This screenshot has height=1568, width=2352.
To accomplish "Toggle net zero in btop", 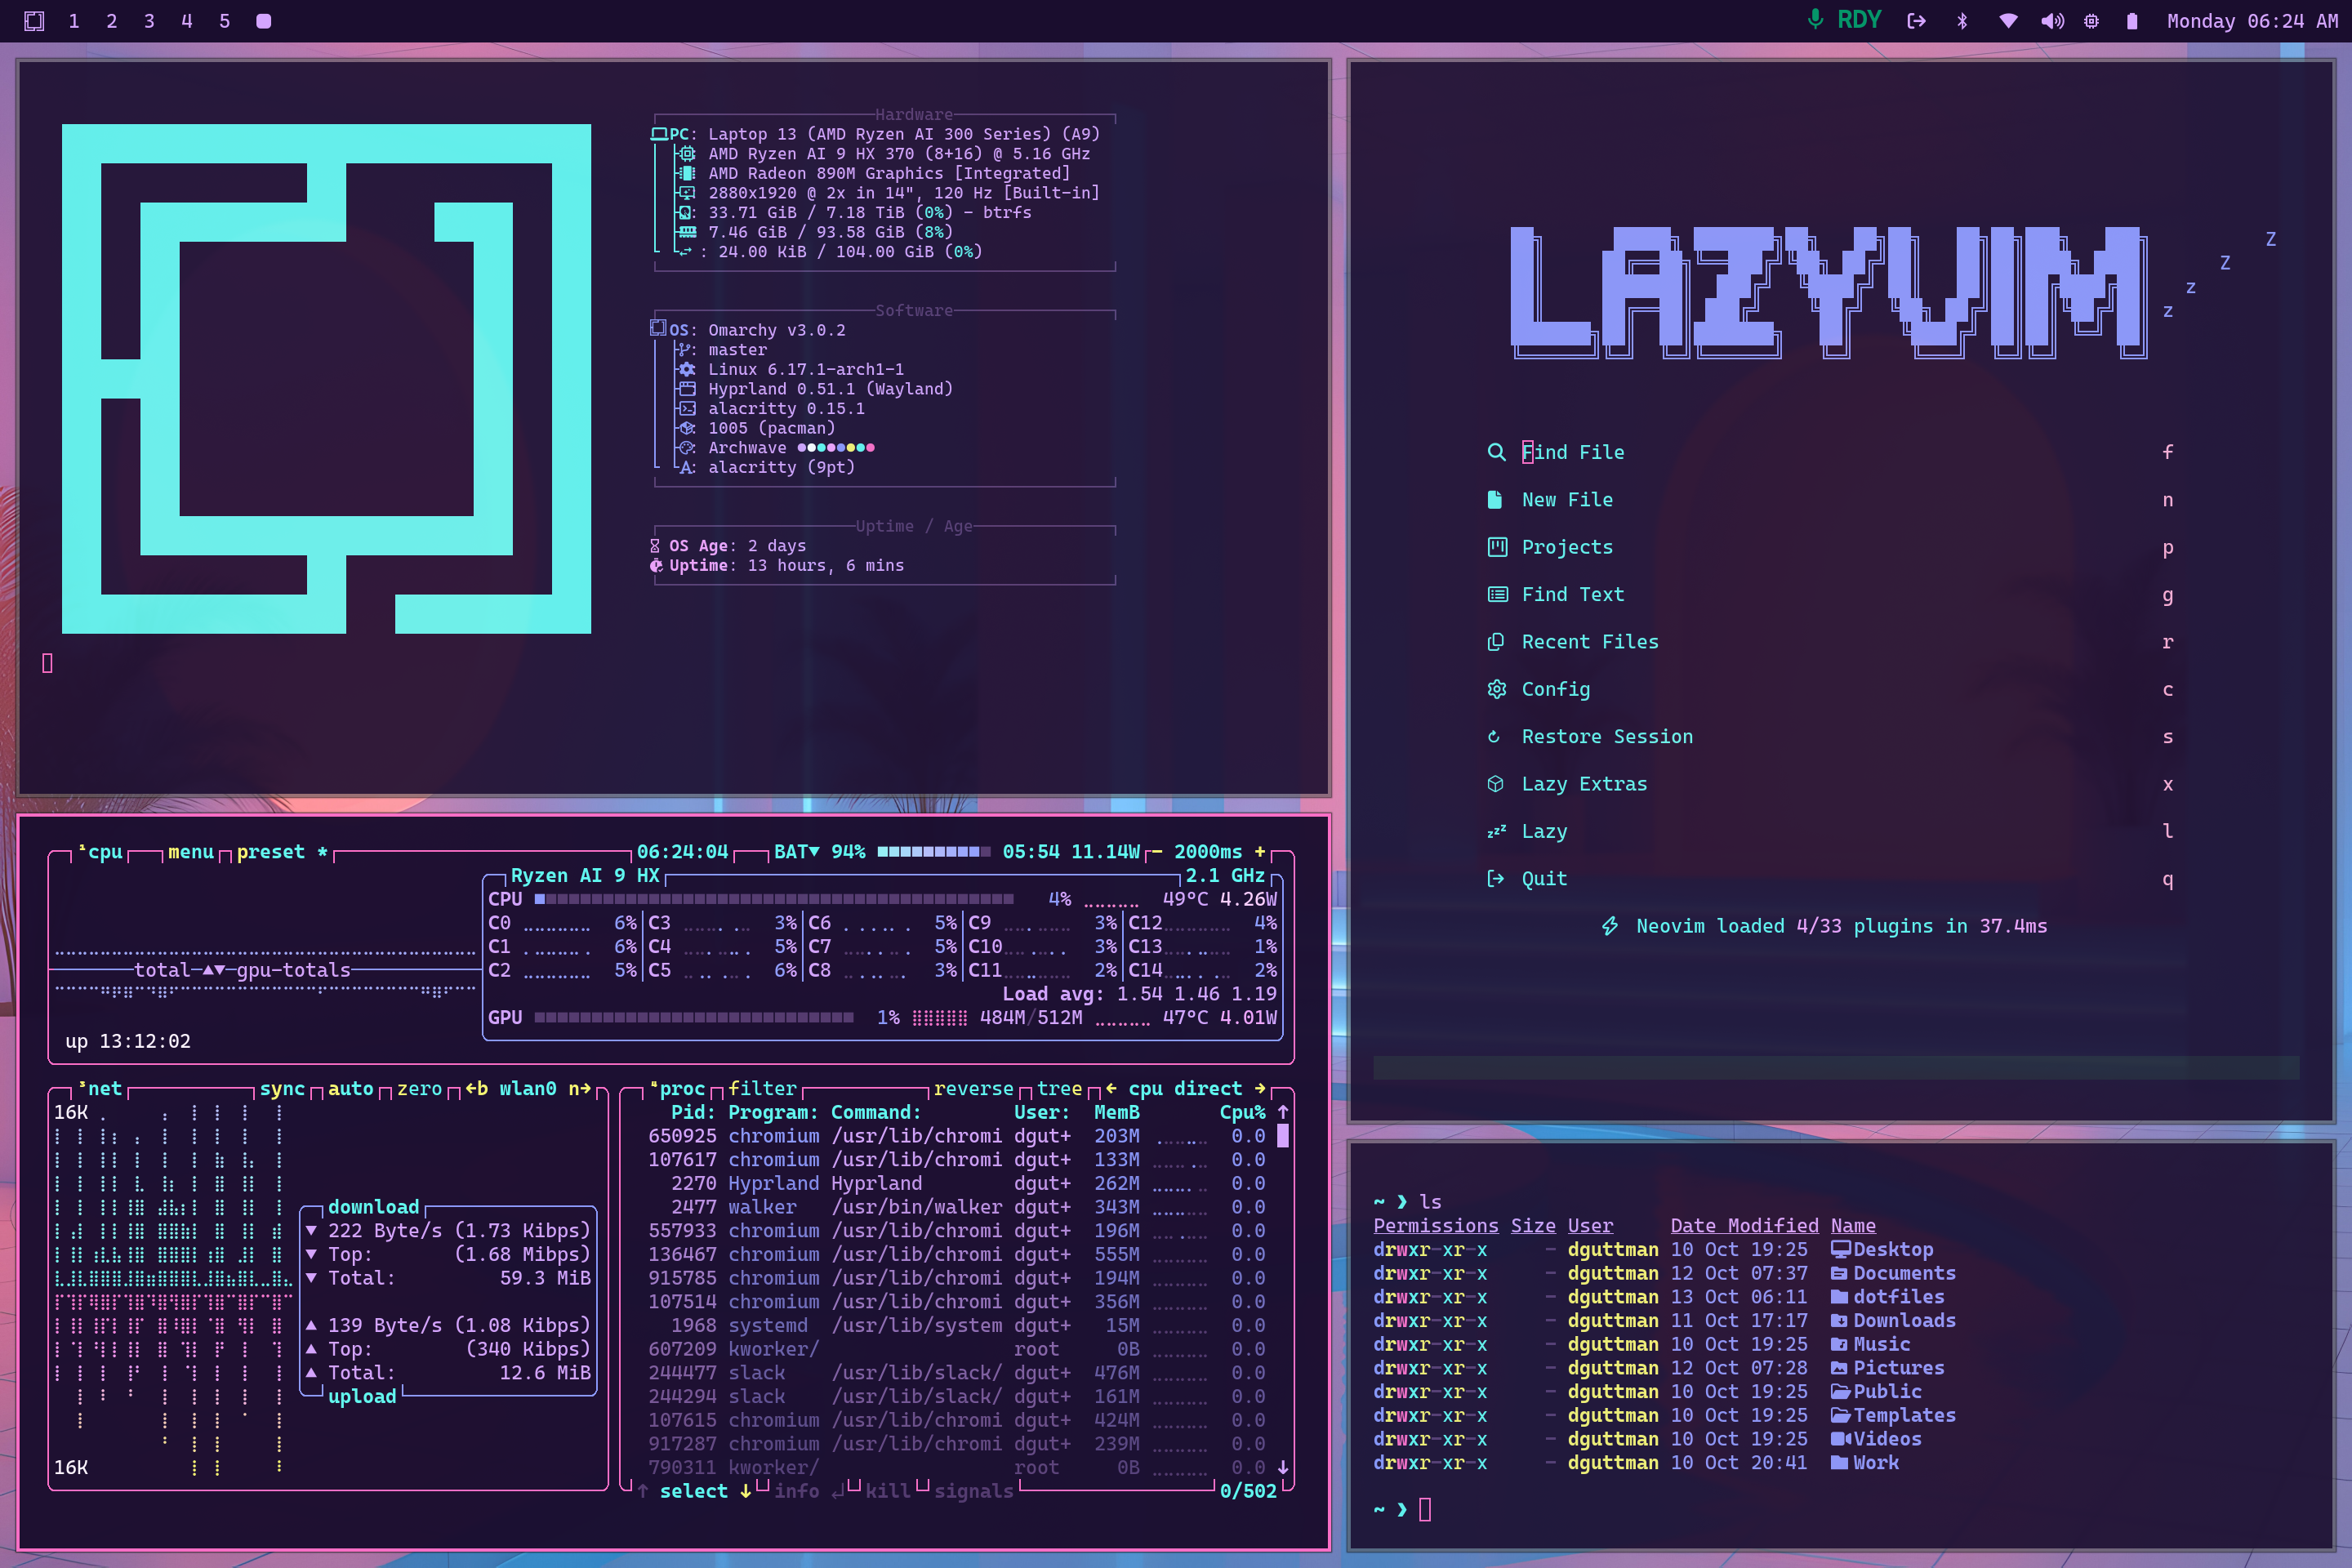I will click(420, 1089).
